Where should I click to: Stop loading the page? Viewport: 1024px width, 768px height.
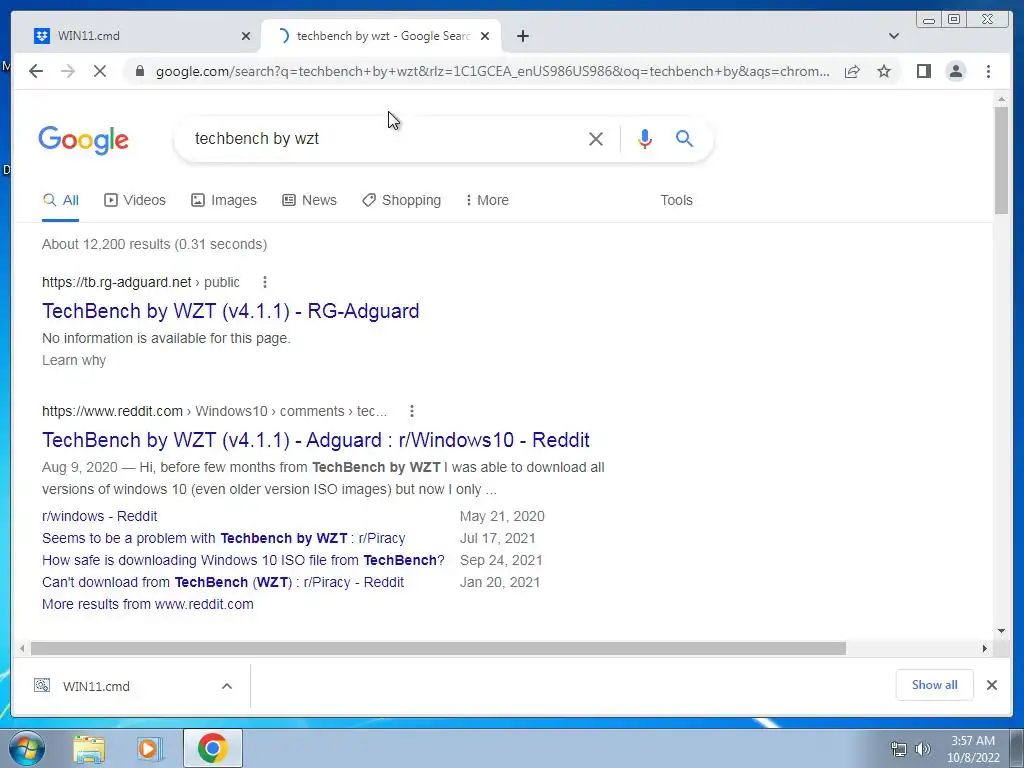coord(100,71)
